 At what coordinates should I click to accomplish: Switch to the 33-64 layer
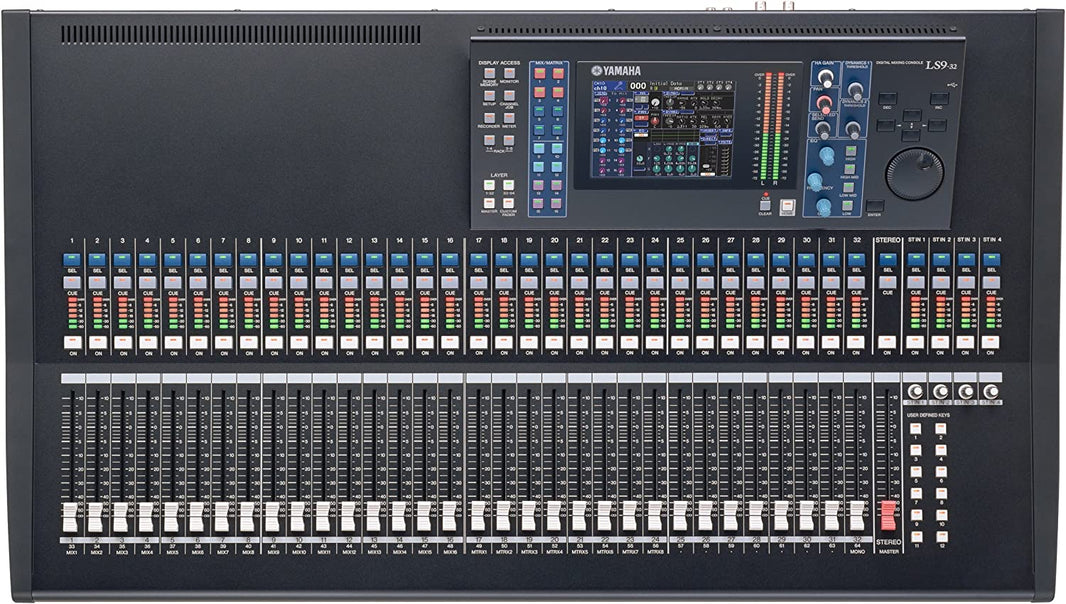point(509,185)
